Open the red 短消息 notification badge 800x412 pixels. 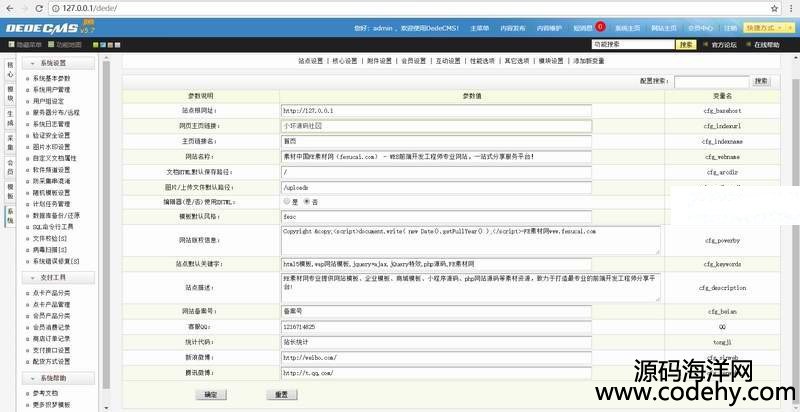(x=600, y=26)
